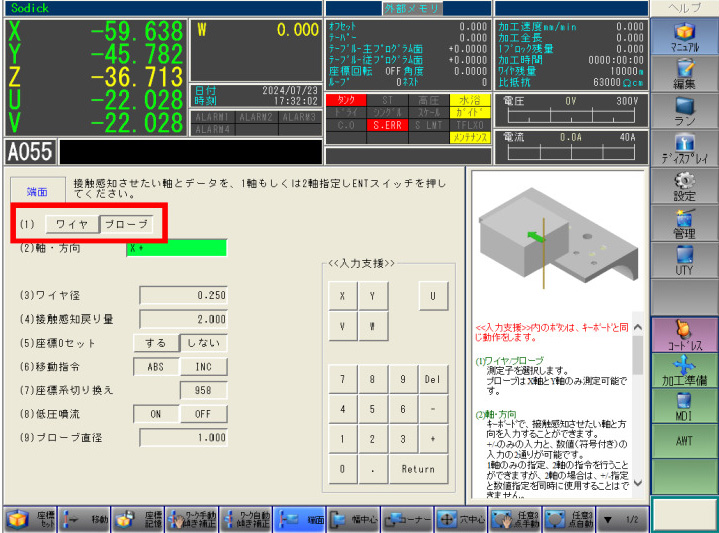Open the MDI icon
This screenshot has width=719, height=533.
(684, 406)
